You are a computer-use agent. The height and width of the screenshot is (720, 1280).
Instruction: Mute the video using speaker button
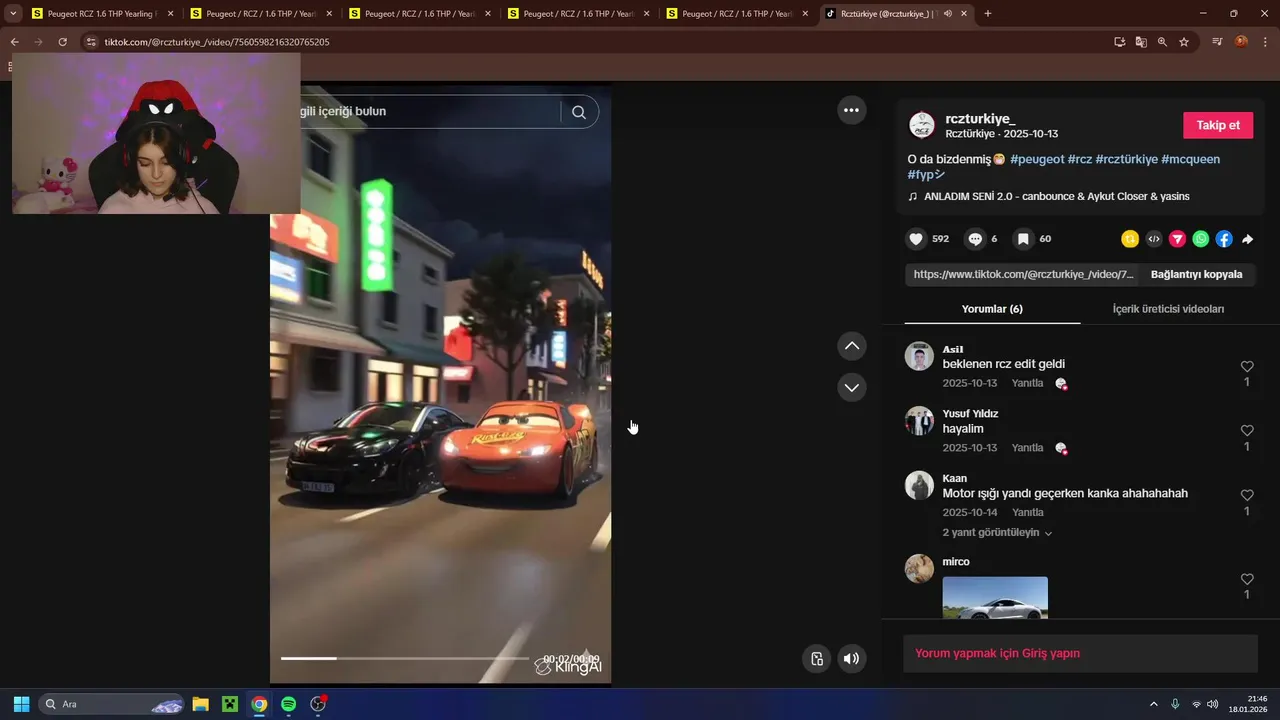pos(851,658)
